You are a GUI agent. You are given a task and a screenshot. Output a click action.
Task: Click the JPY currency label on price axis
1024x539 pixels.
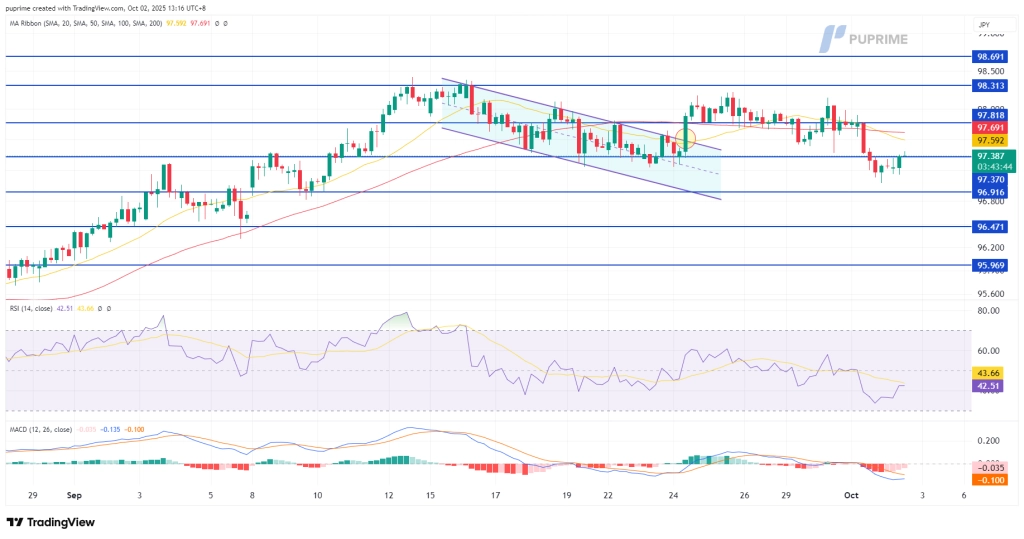pos(982,23)
